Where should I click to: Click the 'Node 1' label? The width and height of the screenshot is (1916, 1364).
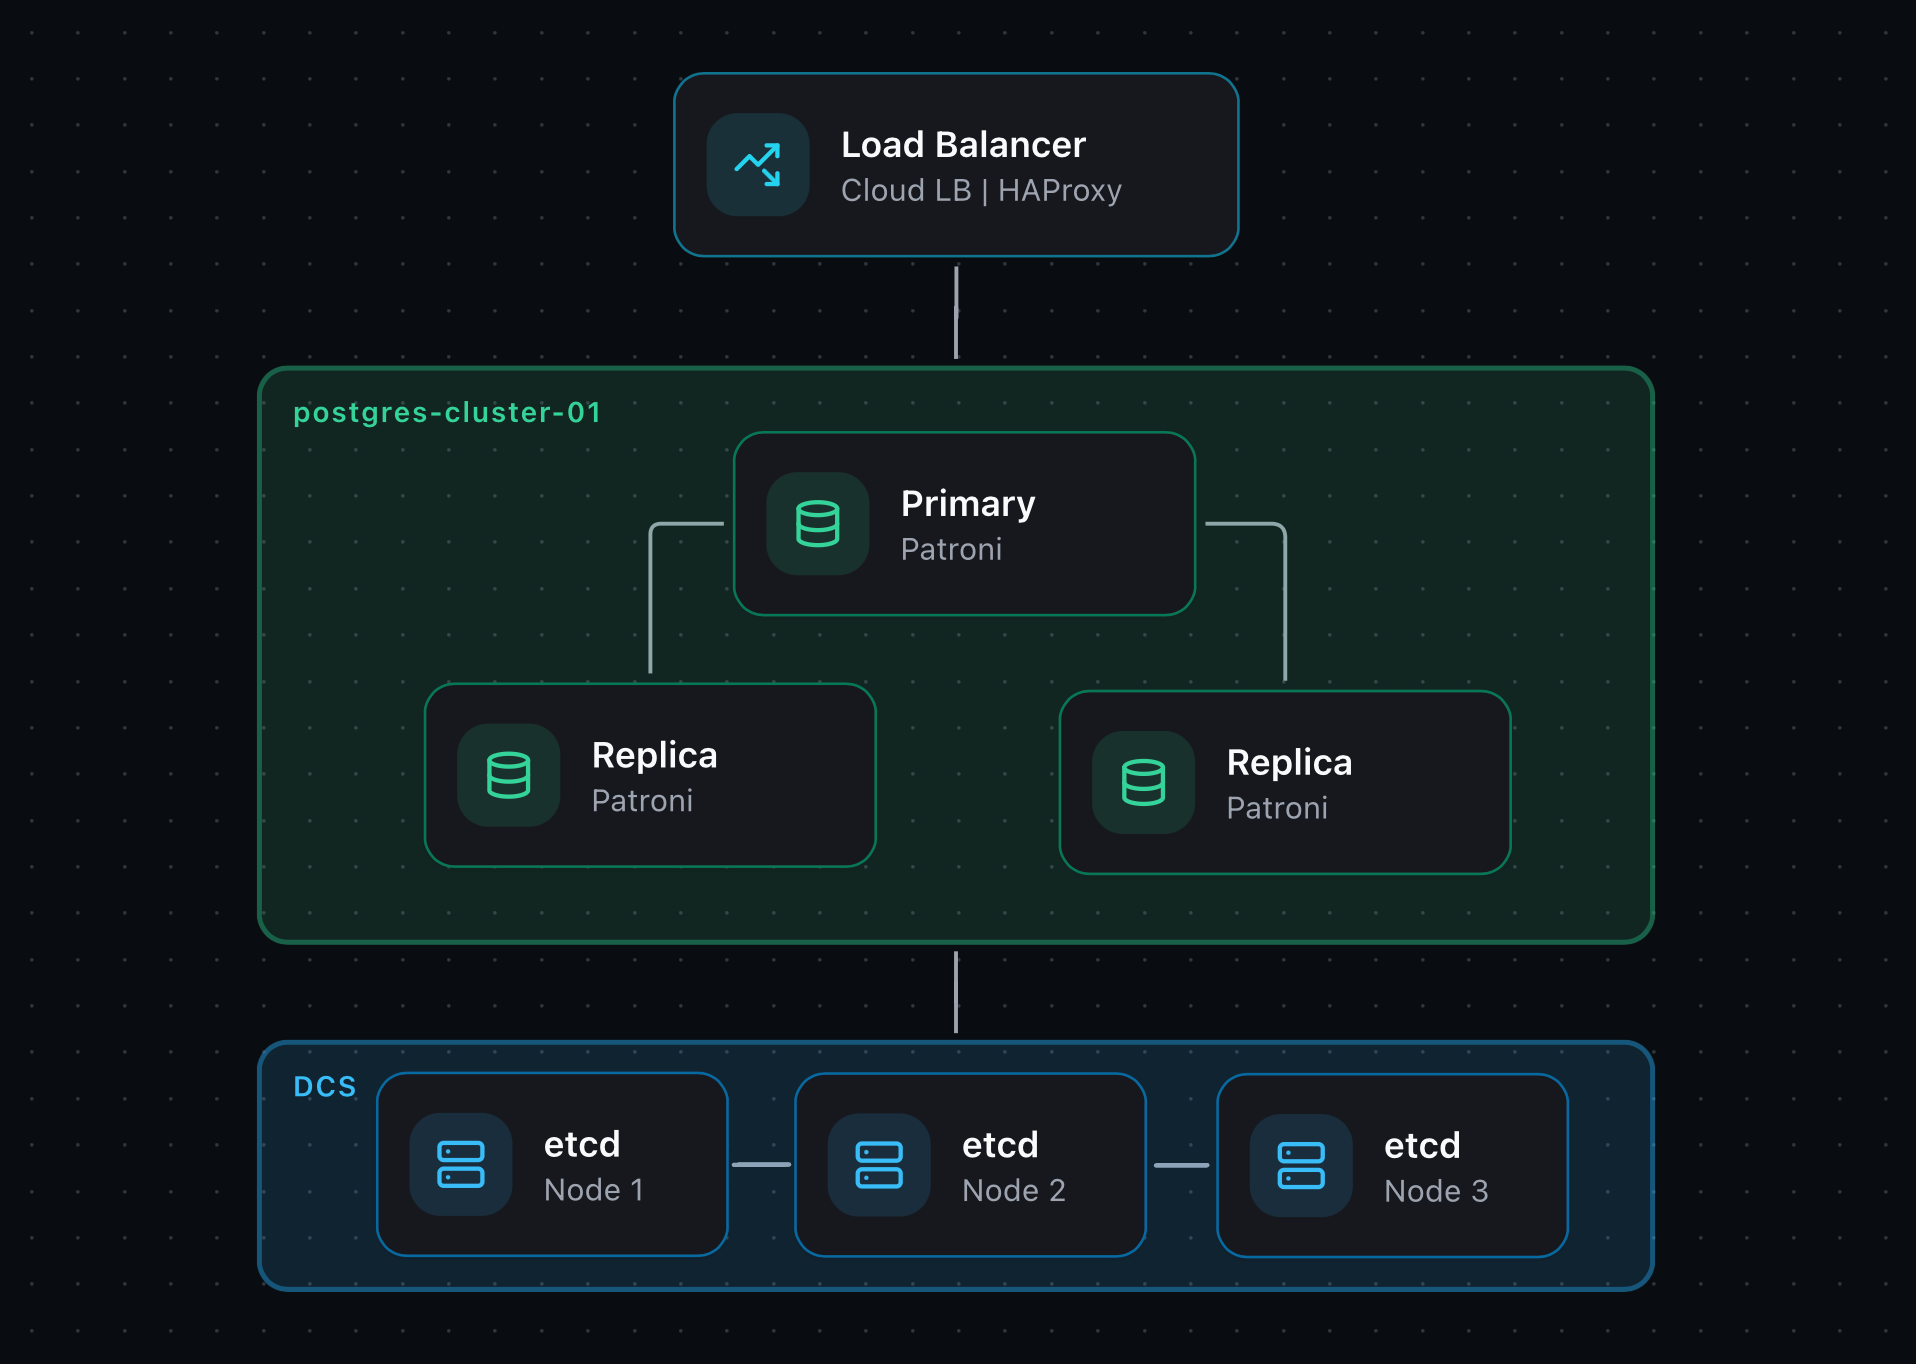(594, 1190)
